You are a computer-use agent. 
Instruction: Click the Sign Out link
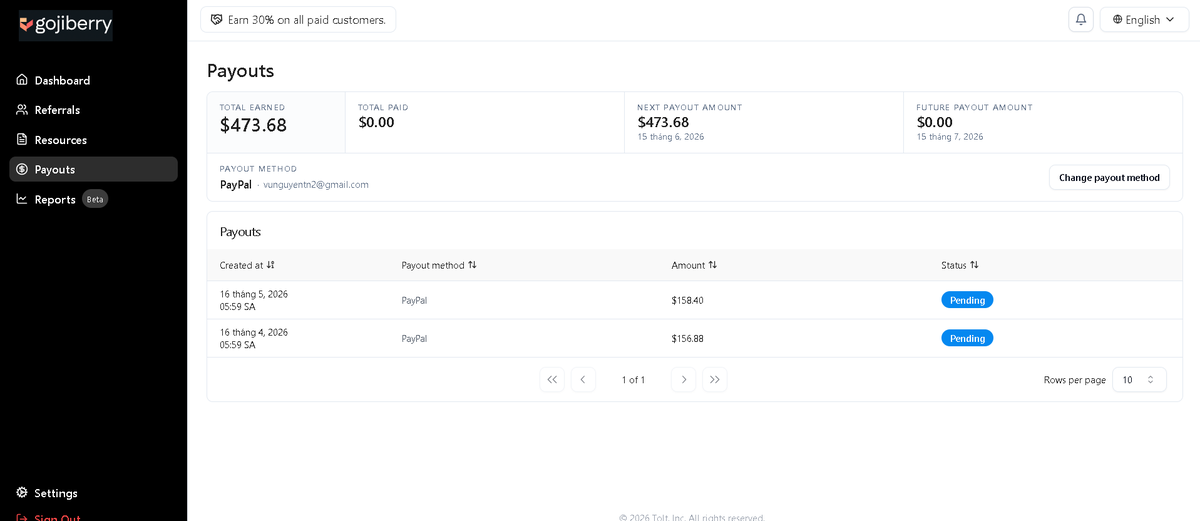(x=57, y=517)
